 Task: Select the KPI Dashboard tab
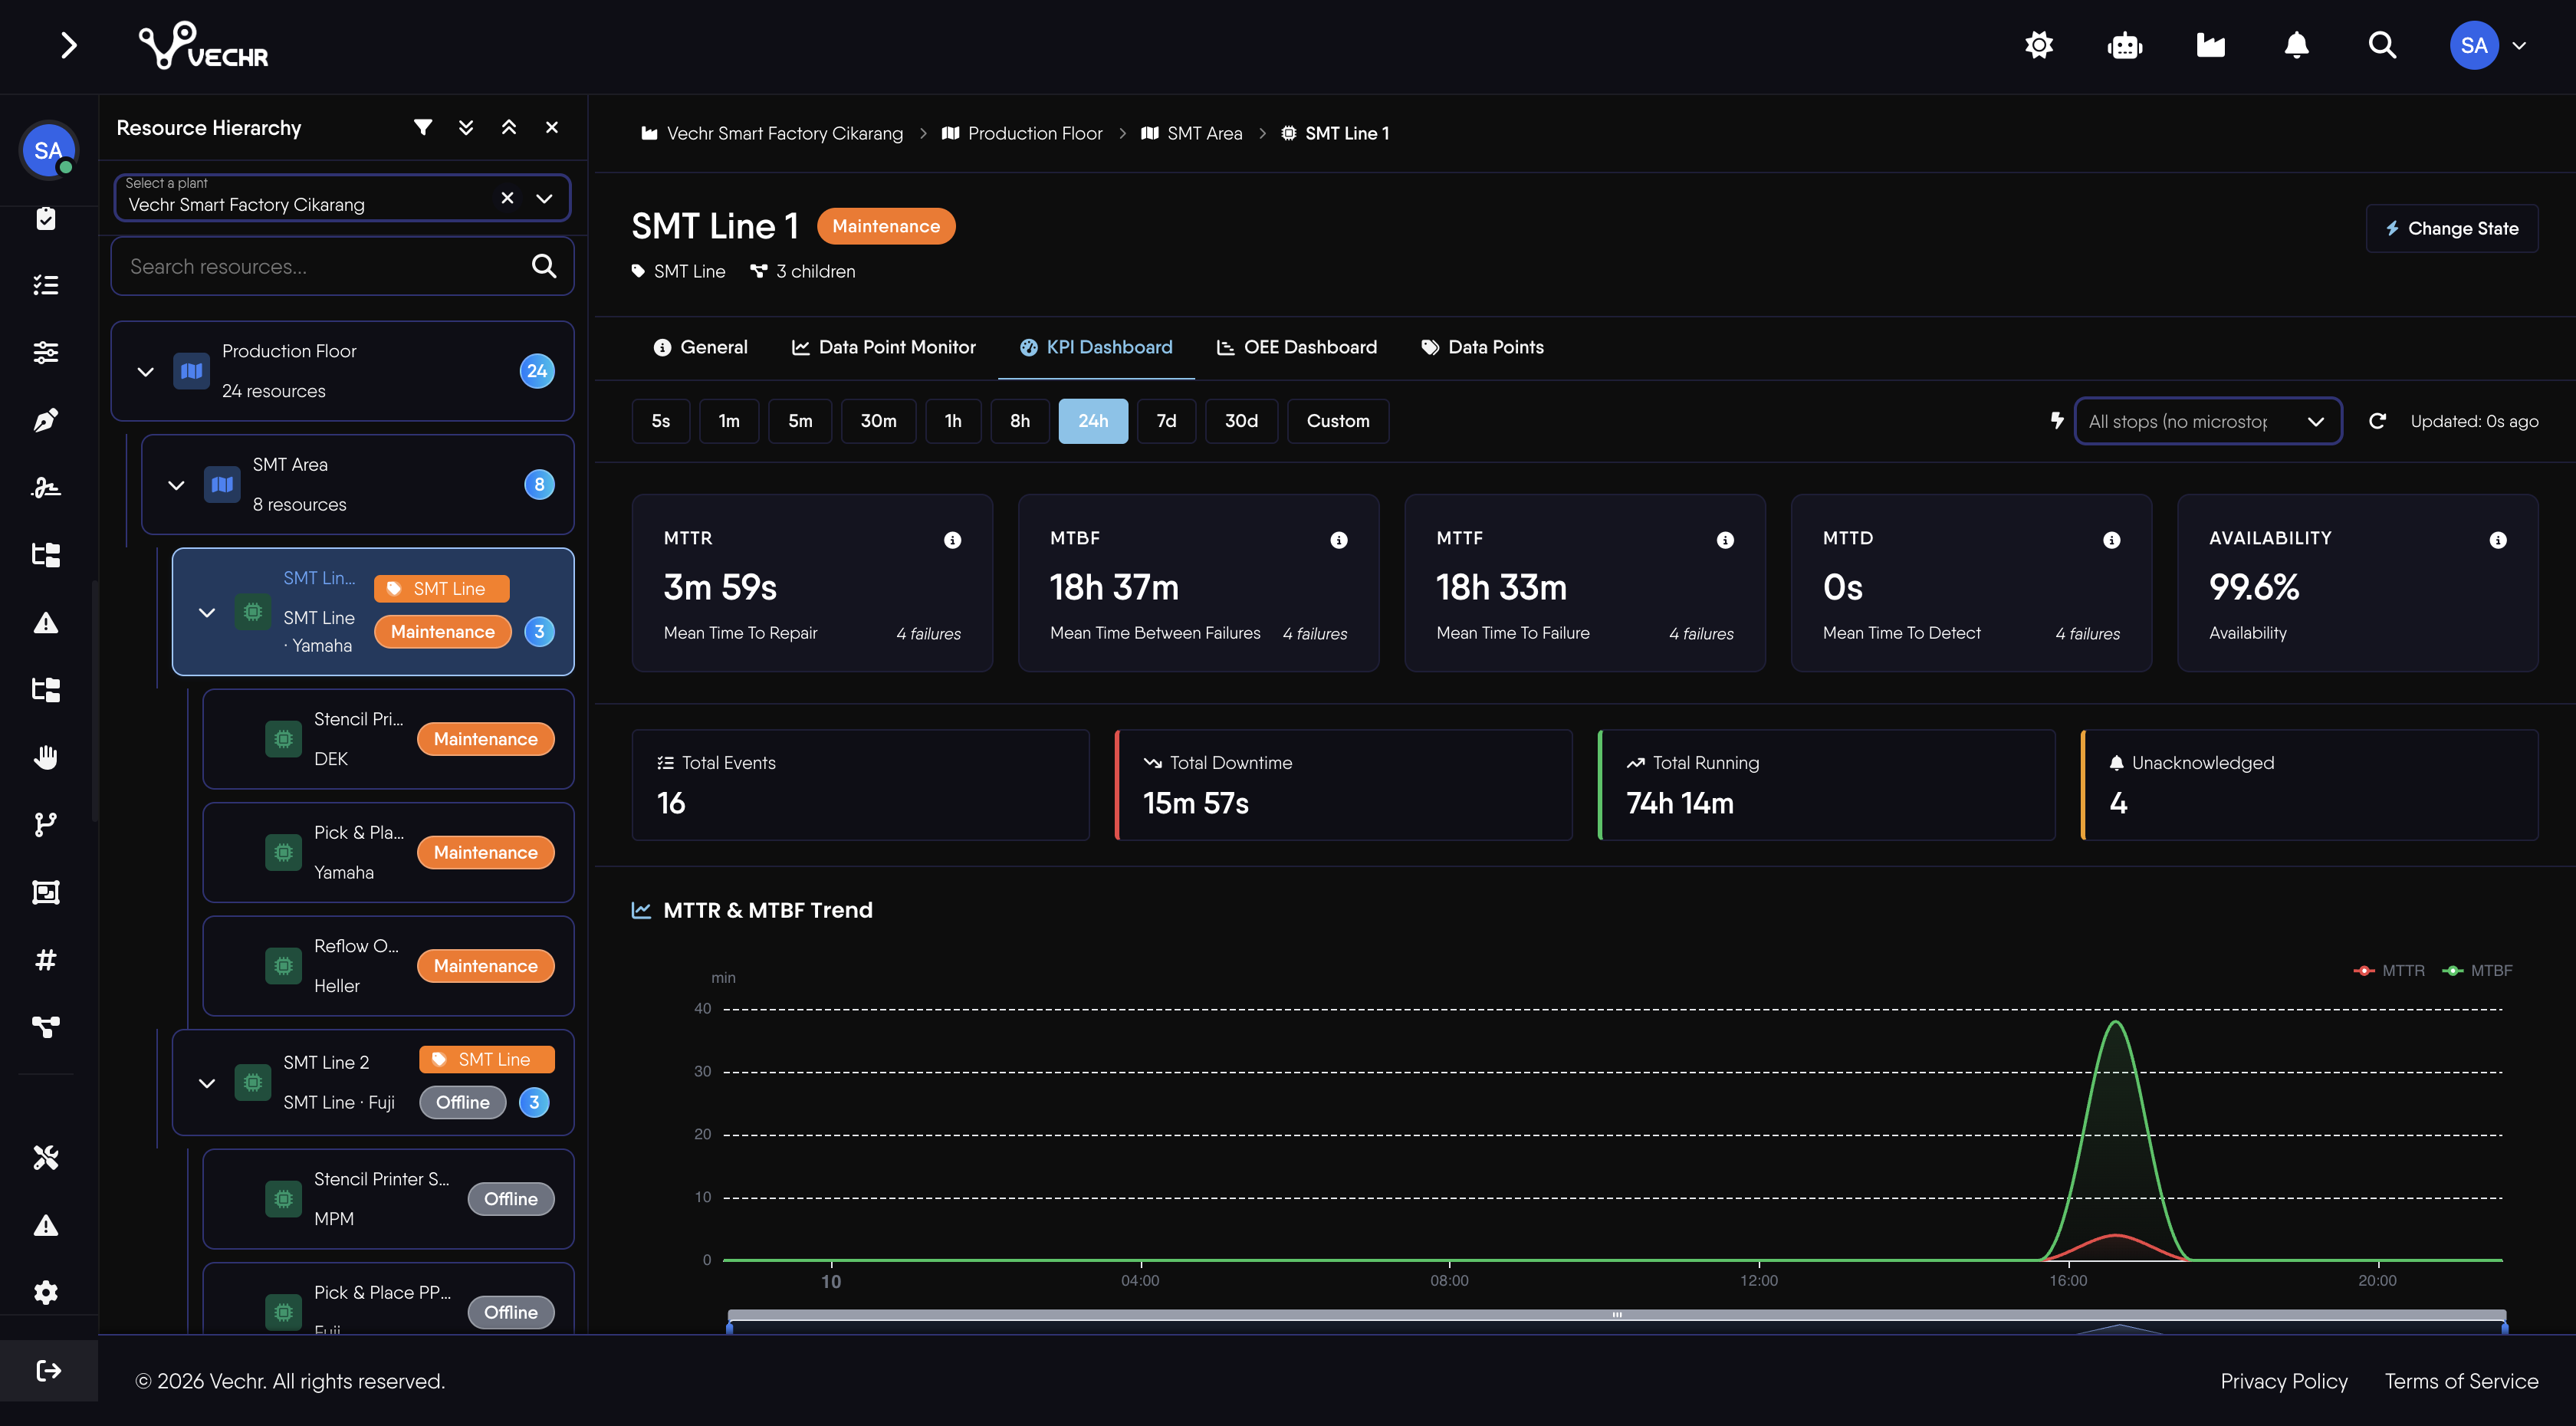[1096, 347]
